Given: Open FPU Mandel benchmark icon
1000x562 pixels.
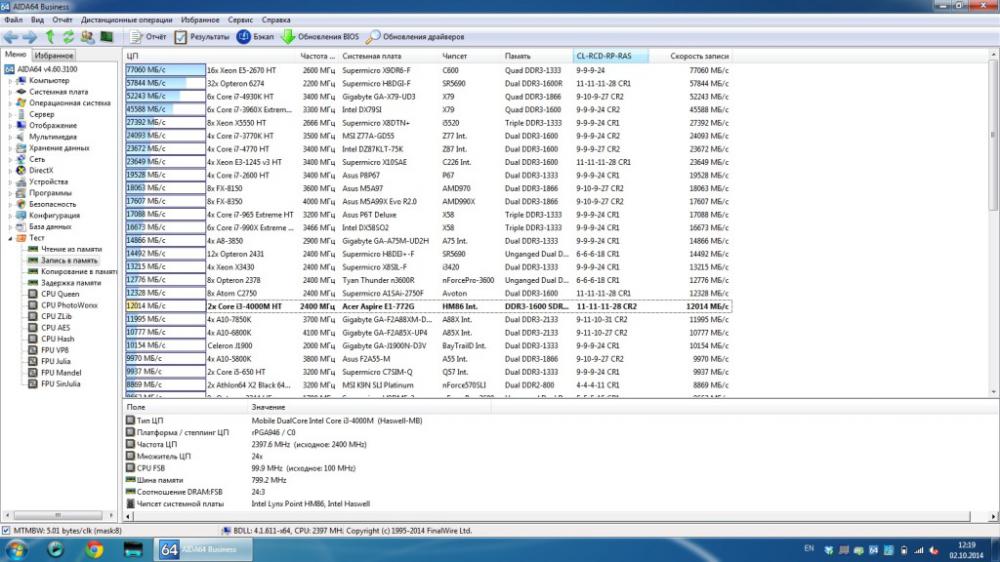Looking at the screenshot, I should pos(33,373).
